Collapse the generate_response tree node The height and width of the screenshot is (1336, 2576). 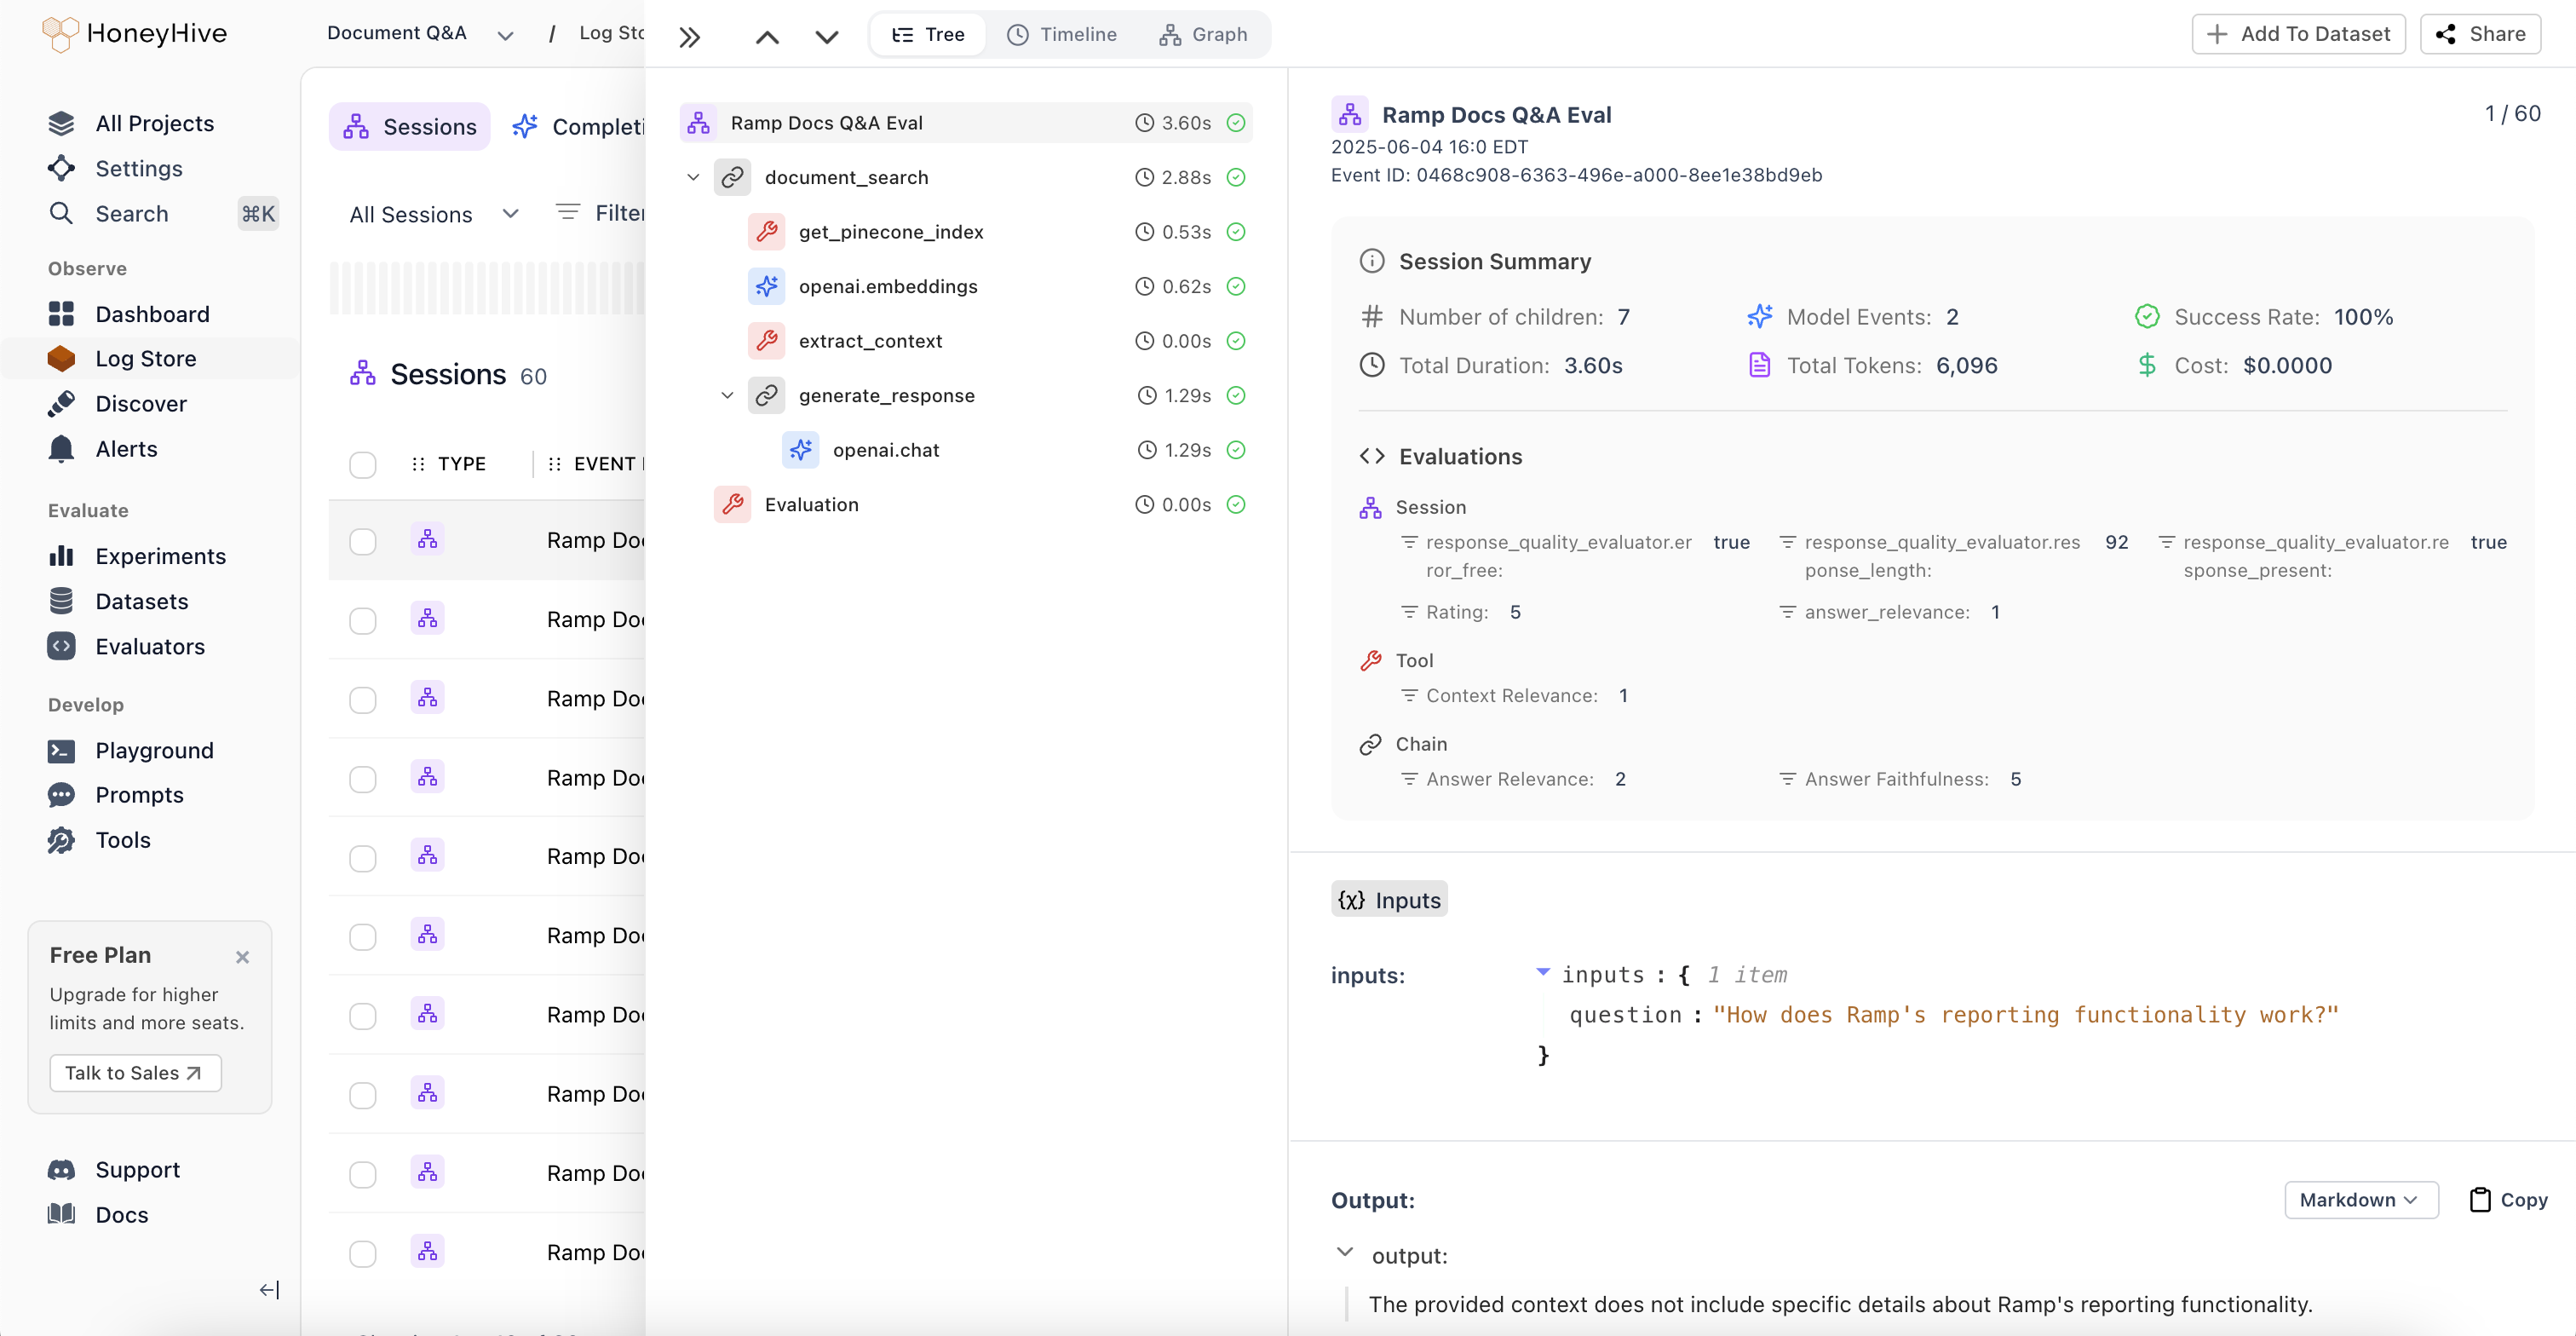pos(727,395)
